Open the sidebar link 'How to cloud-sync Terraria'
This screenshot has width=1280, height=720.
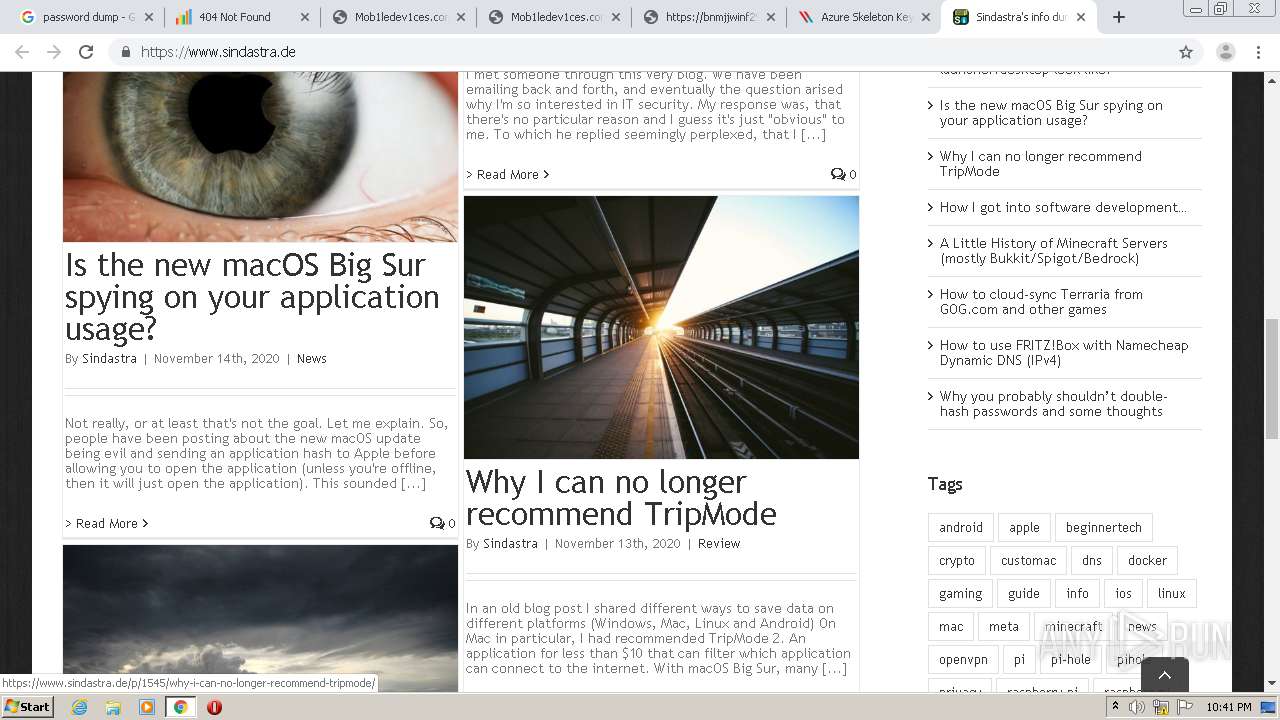1041,302
